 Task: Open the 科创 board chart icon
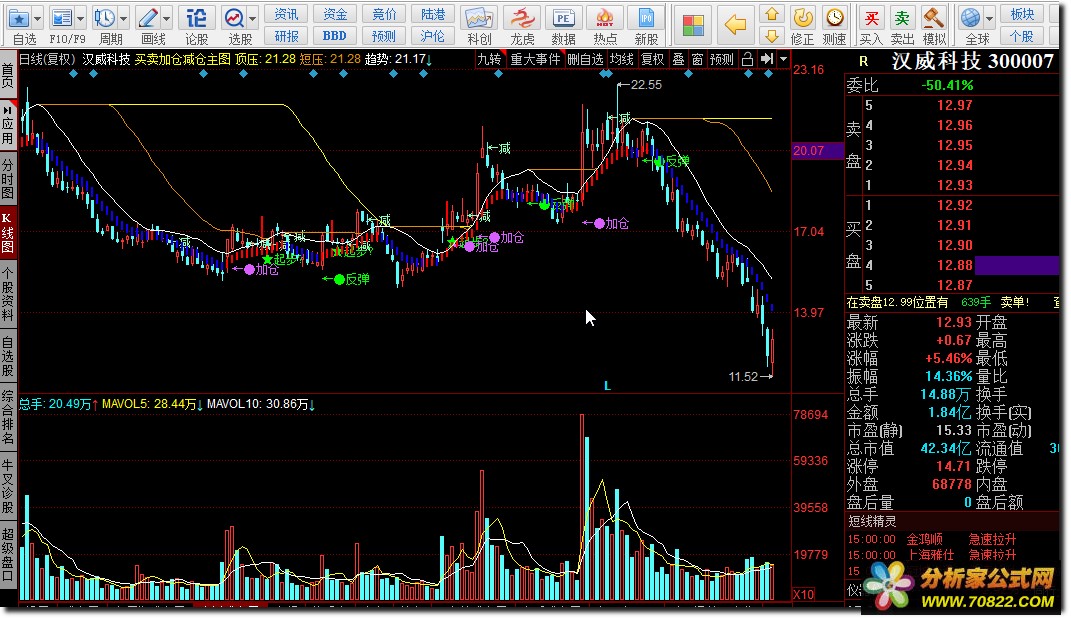(479, 18)
